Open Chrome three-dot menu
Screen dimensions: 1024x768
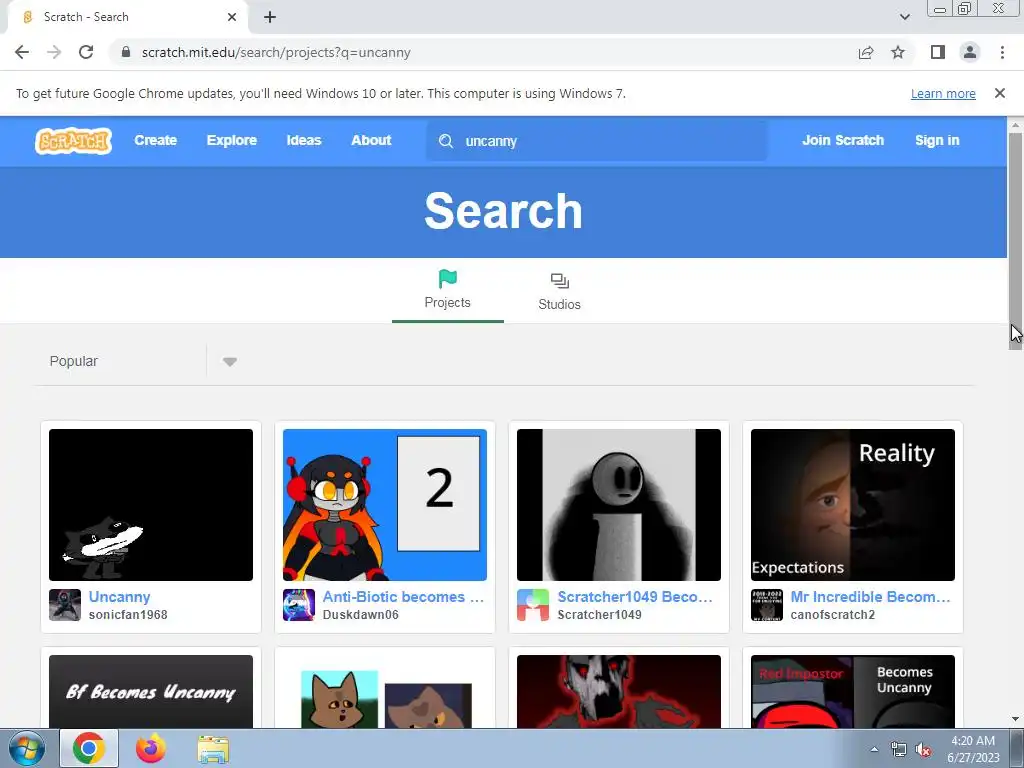(x=1002, y=52)
